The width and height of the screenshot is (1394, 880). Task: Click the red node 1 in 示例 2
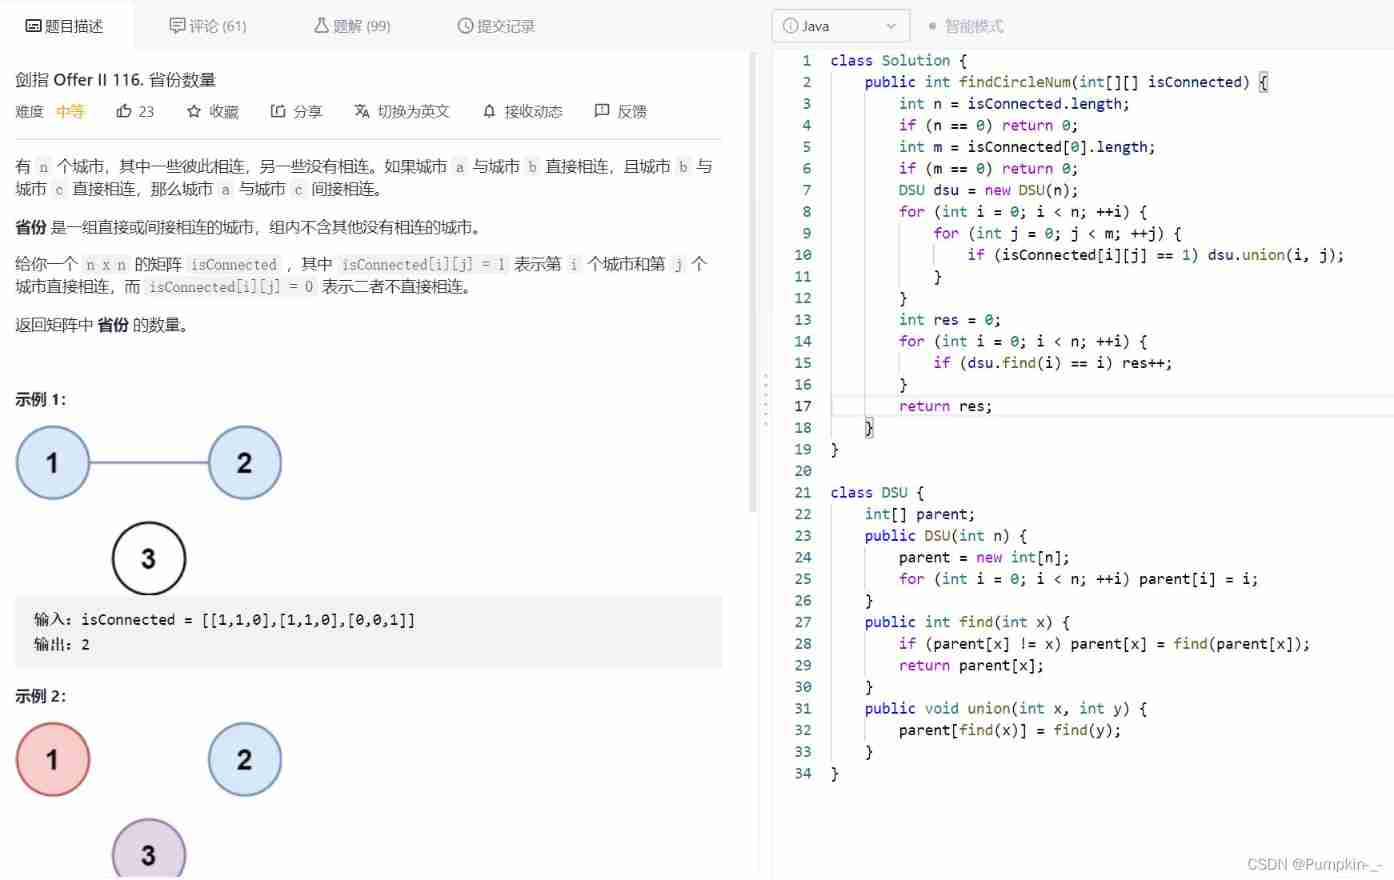tap(53, 760)
